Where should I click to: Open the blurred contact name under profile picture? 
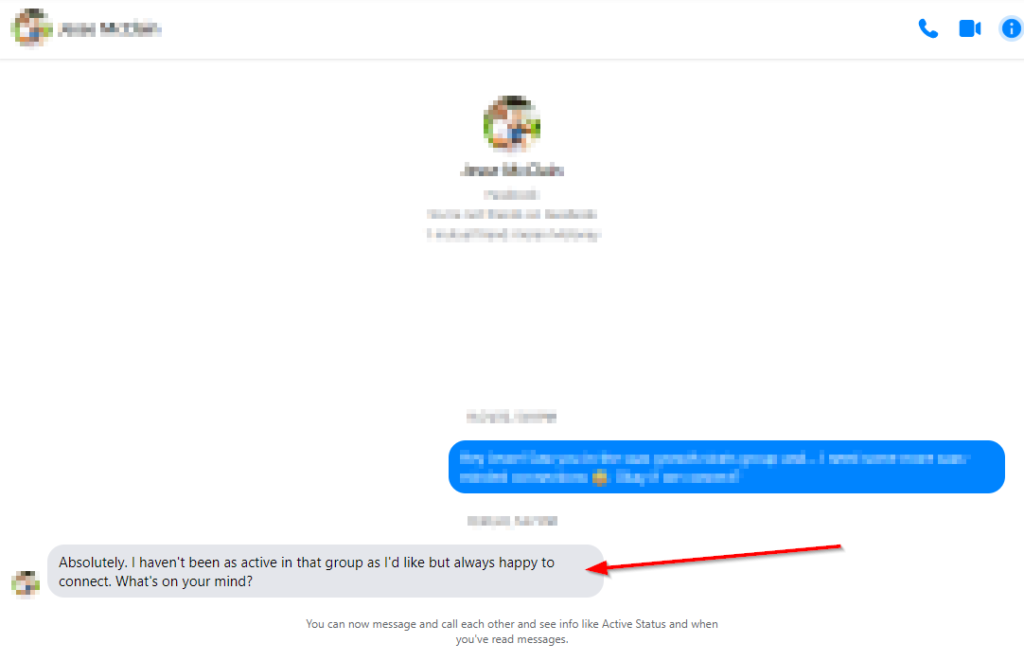512,170
